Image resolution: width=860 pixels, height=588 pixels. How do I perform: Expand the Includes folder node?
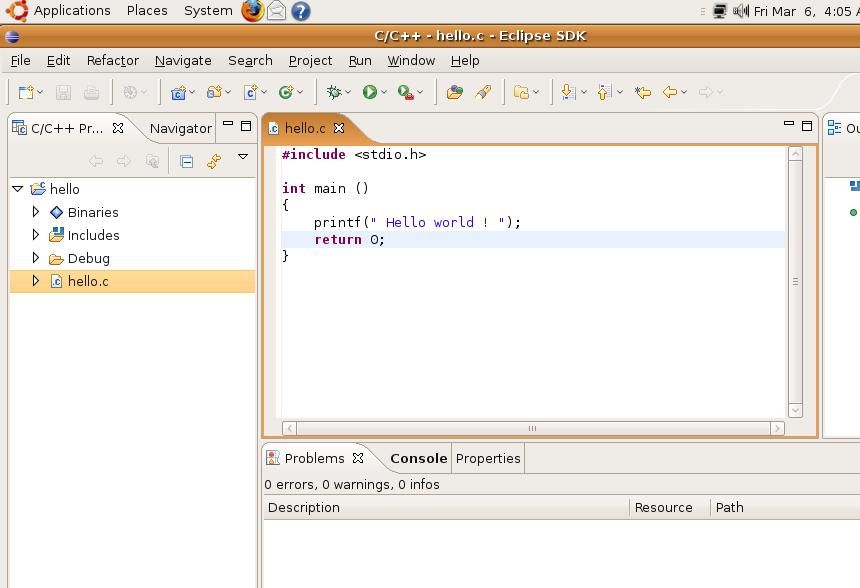pos(36,235)
